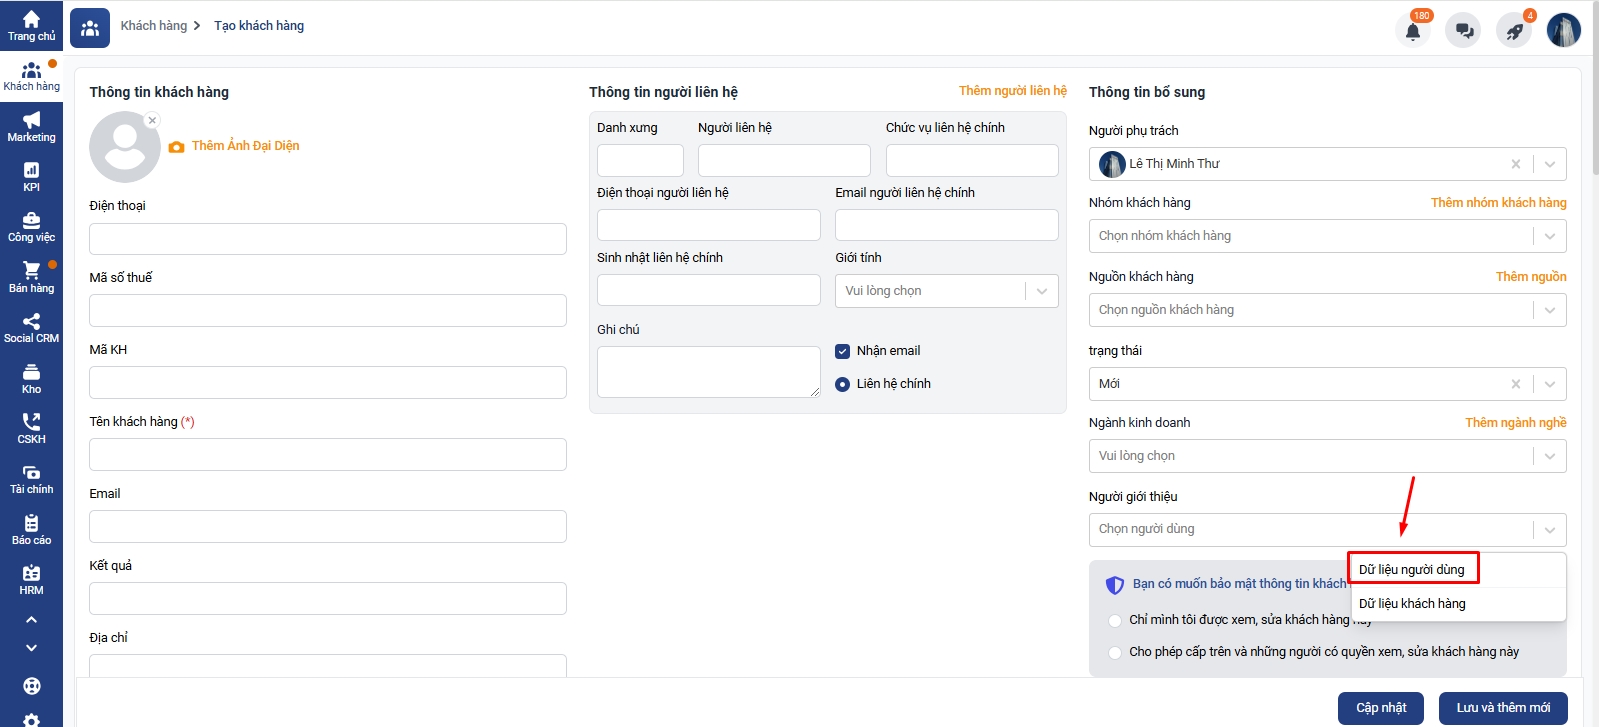Go to KPI section in sidebar
The width and height of the screenshot is (1599, 727).
(x=31, y=177)
